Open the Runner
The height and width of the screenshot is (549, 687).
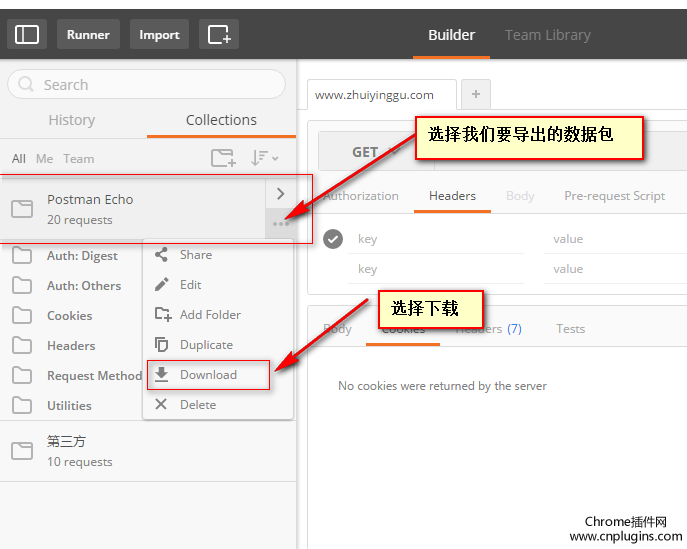[x=88, y=34]
